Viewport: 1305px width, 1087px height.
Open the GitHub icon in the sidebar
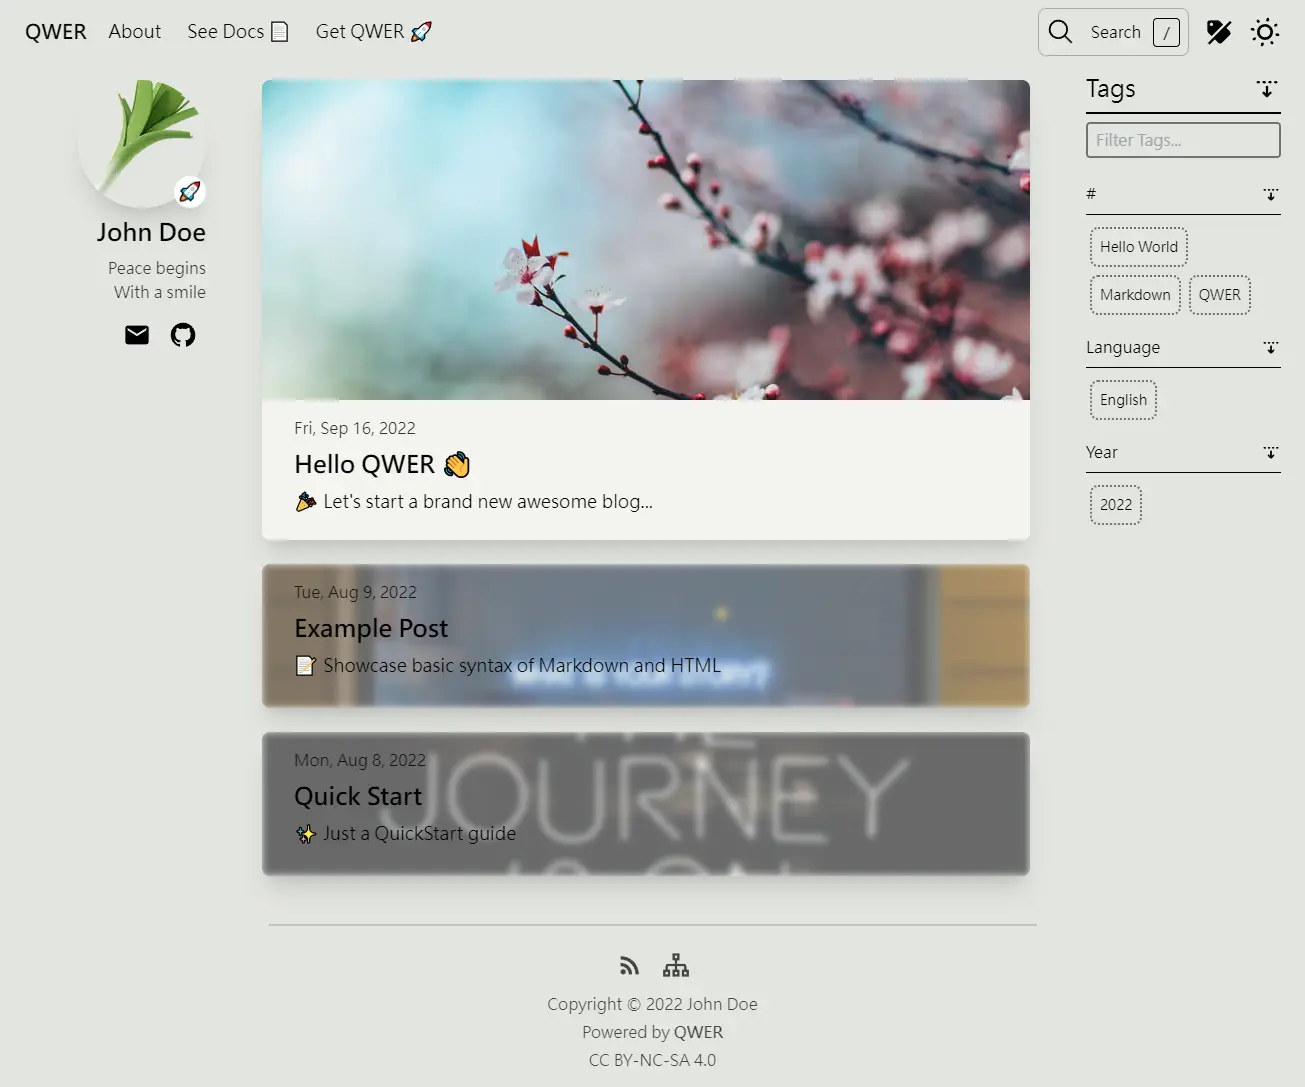(182, 335)
